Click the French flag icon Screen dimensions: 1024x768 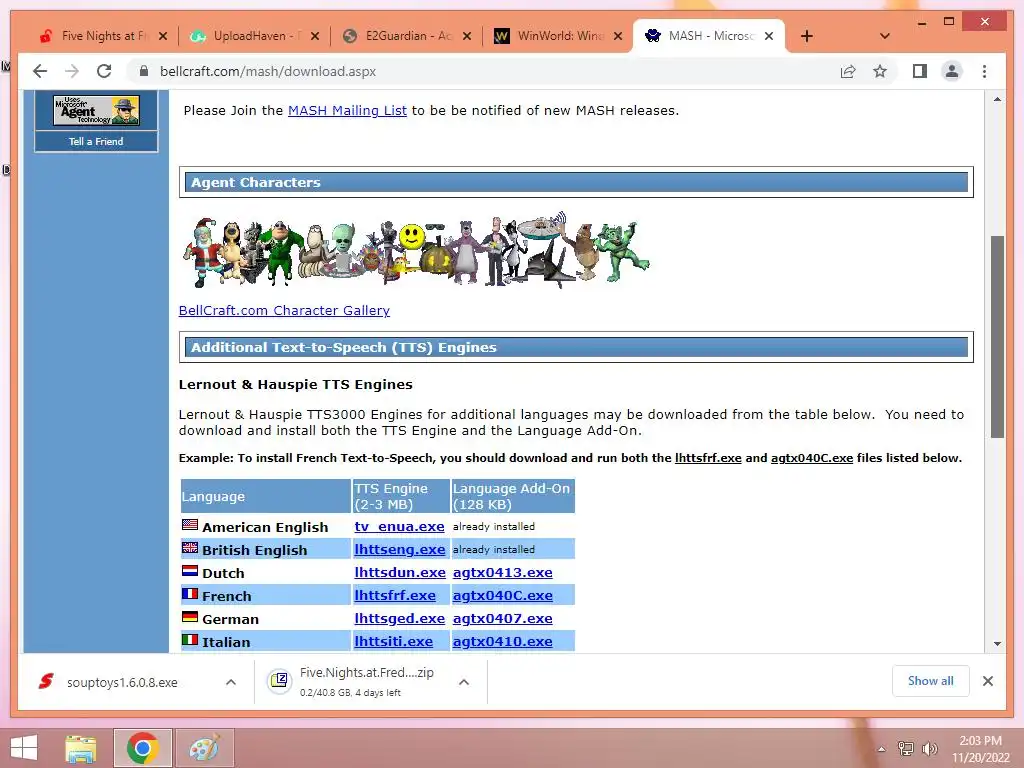point(190,593)
